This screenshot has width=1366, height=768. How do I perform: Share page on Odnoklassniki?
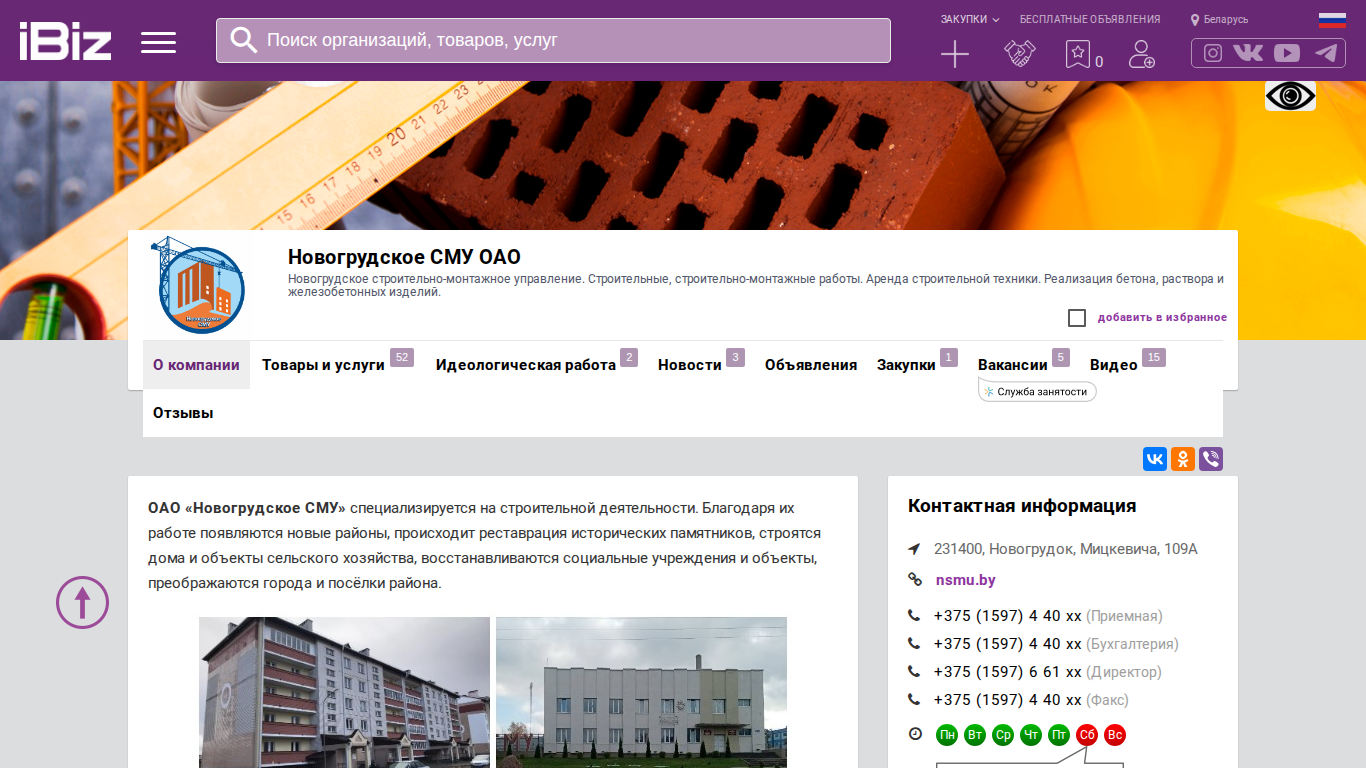click(x=1183, y=459)
